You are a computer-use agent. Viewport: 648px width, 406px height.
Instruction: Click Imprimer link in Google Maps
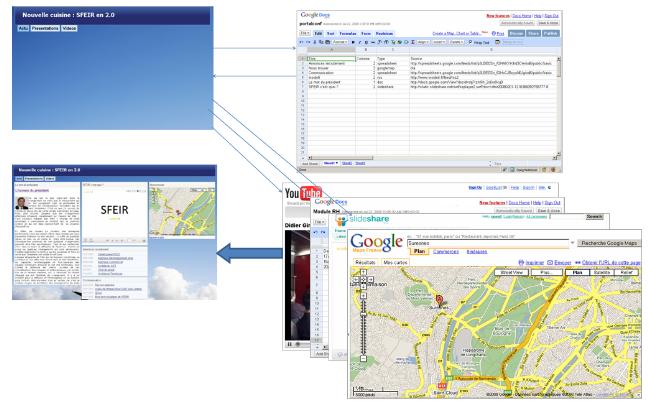(x=531, y=263)
